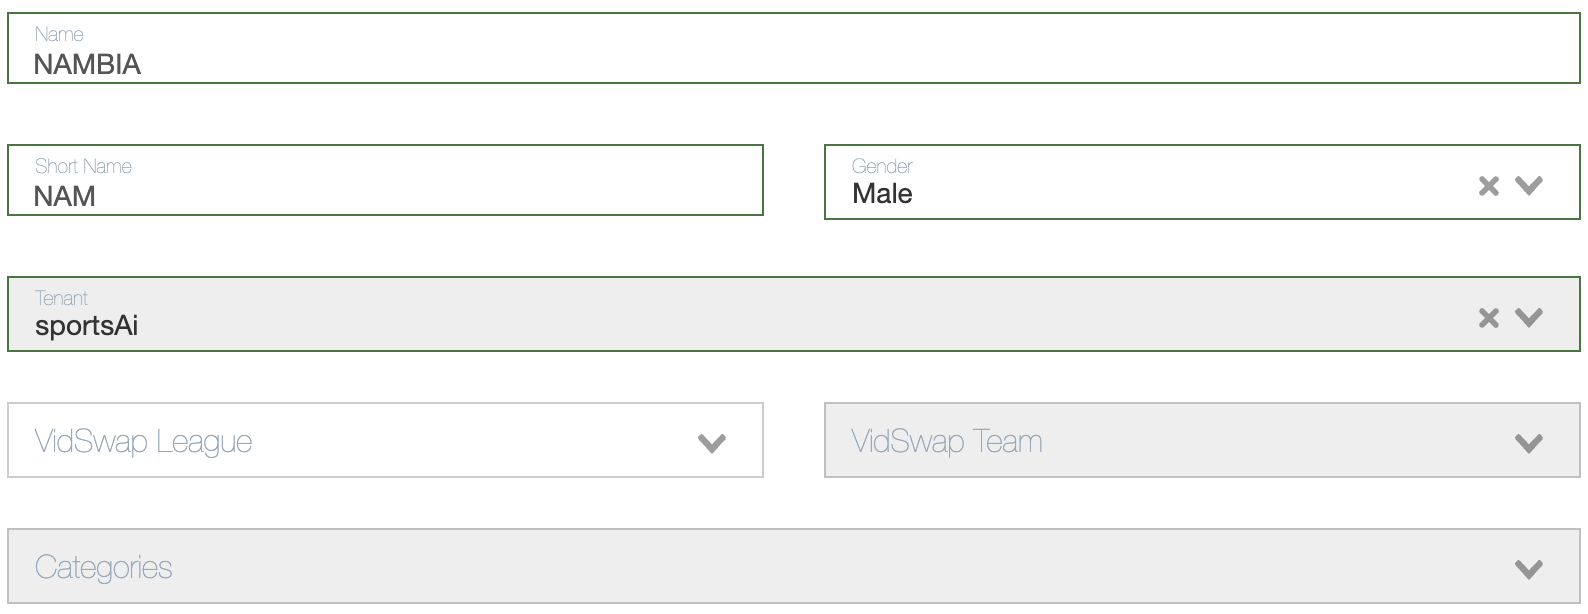
Task: Click the Tenant field chevron arrow
Action: [1529, 318]
